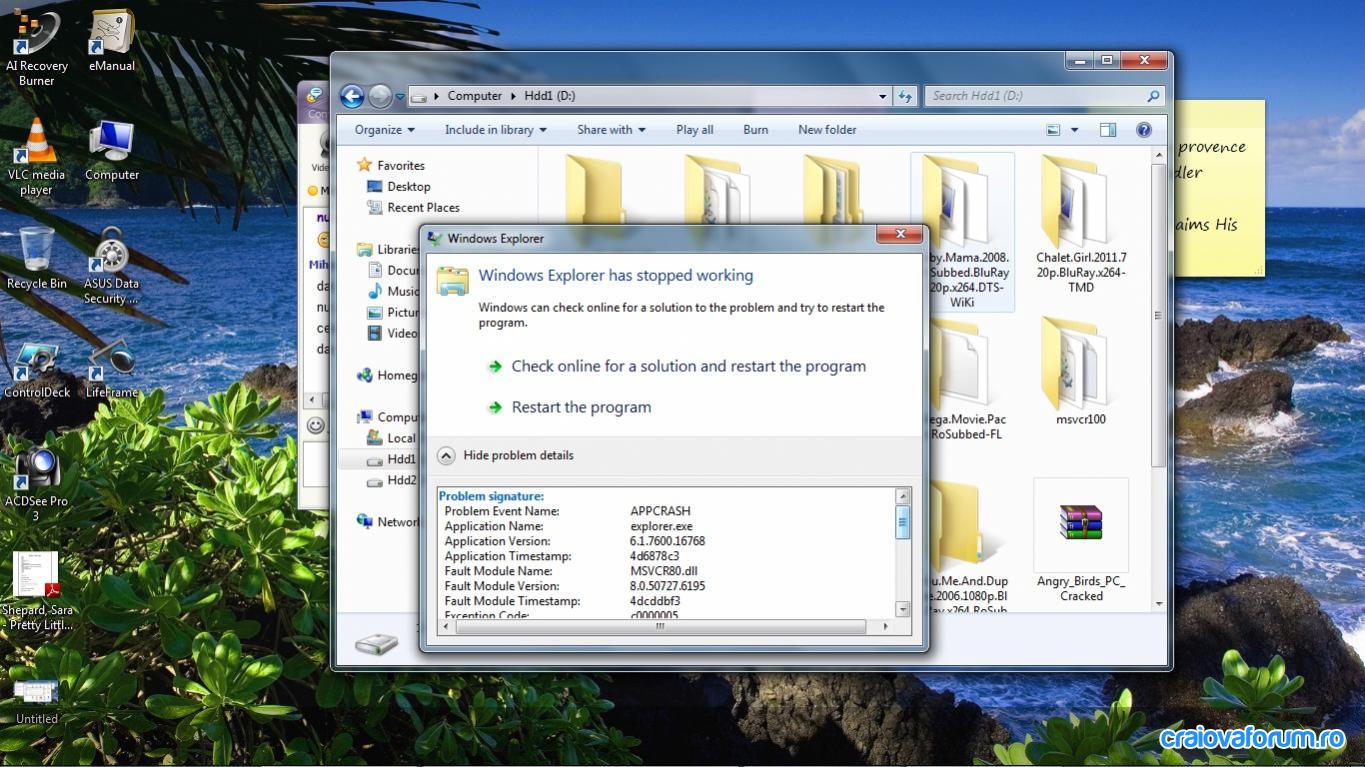Refresh the Hdd1 (D:) folder view
1365x767 pixels.
[905, 96]
